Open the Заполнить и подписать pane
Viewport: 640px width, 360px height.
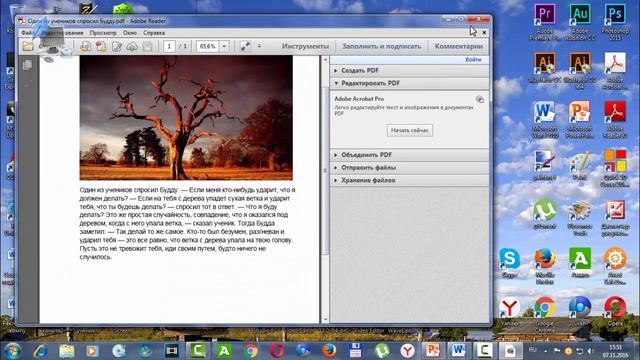[x=381, y=46]
